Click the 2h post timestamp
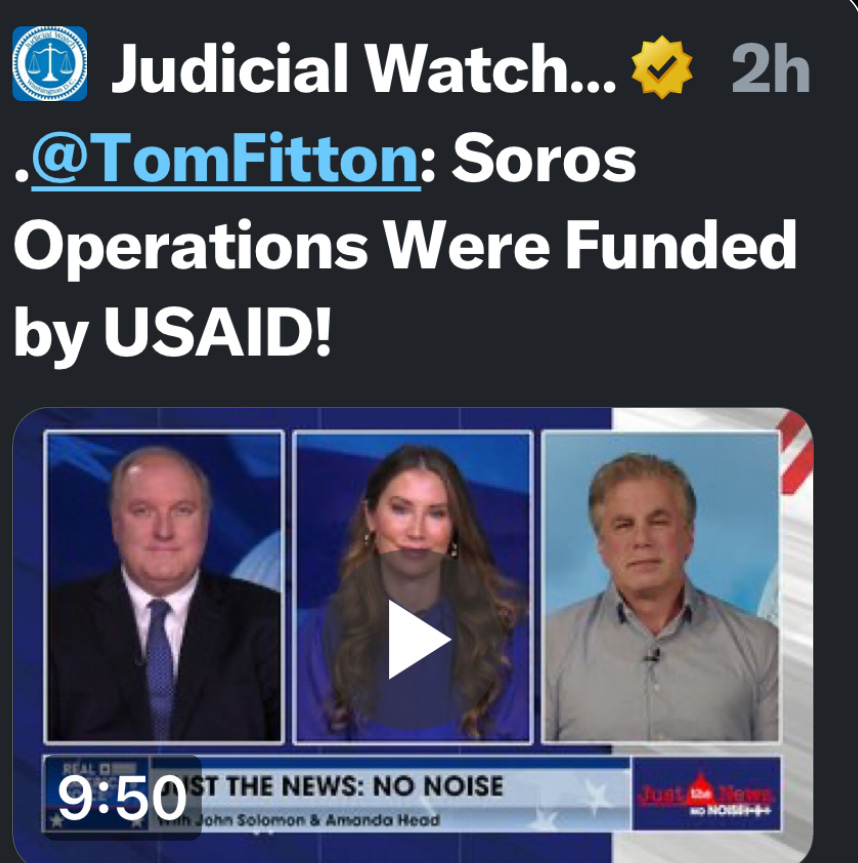 770,68
